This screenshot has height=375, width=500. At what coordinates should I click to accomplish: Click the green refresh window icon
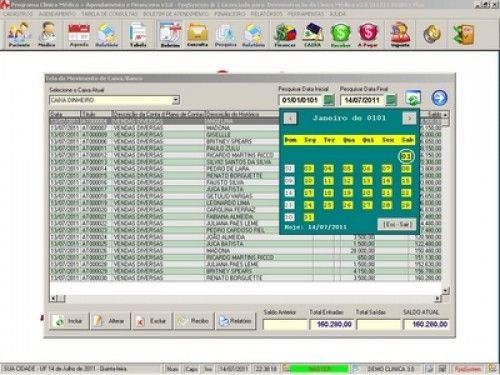[x=413, y=98]
